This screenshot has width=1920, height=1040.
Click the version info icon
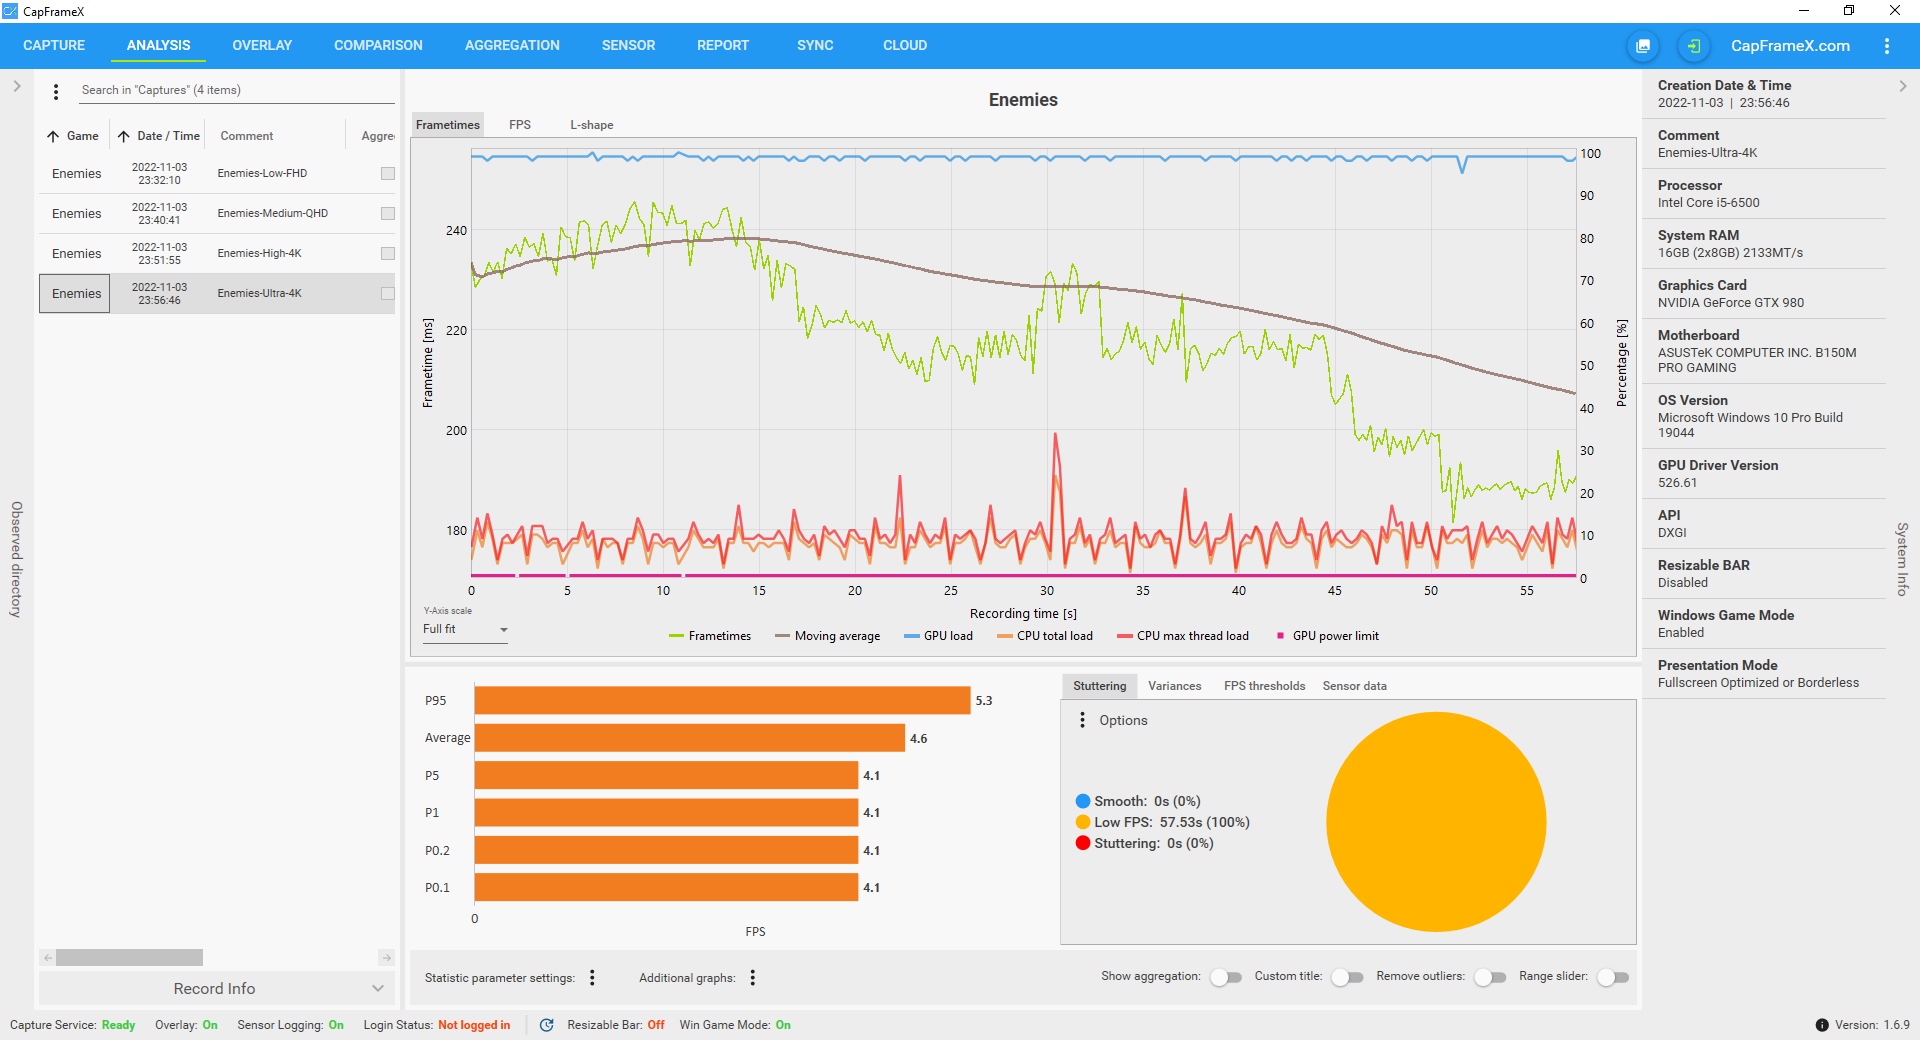click(x=1822, y=1025)
